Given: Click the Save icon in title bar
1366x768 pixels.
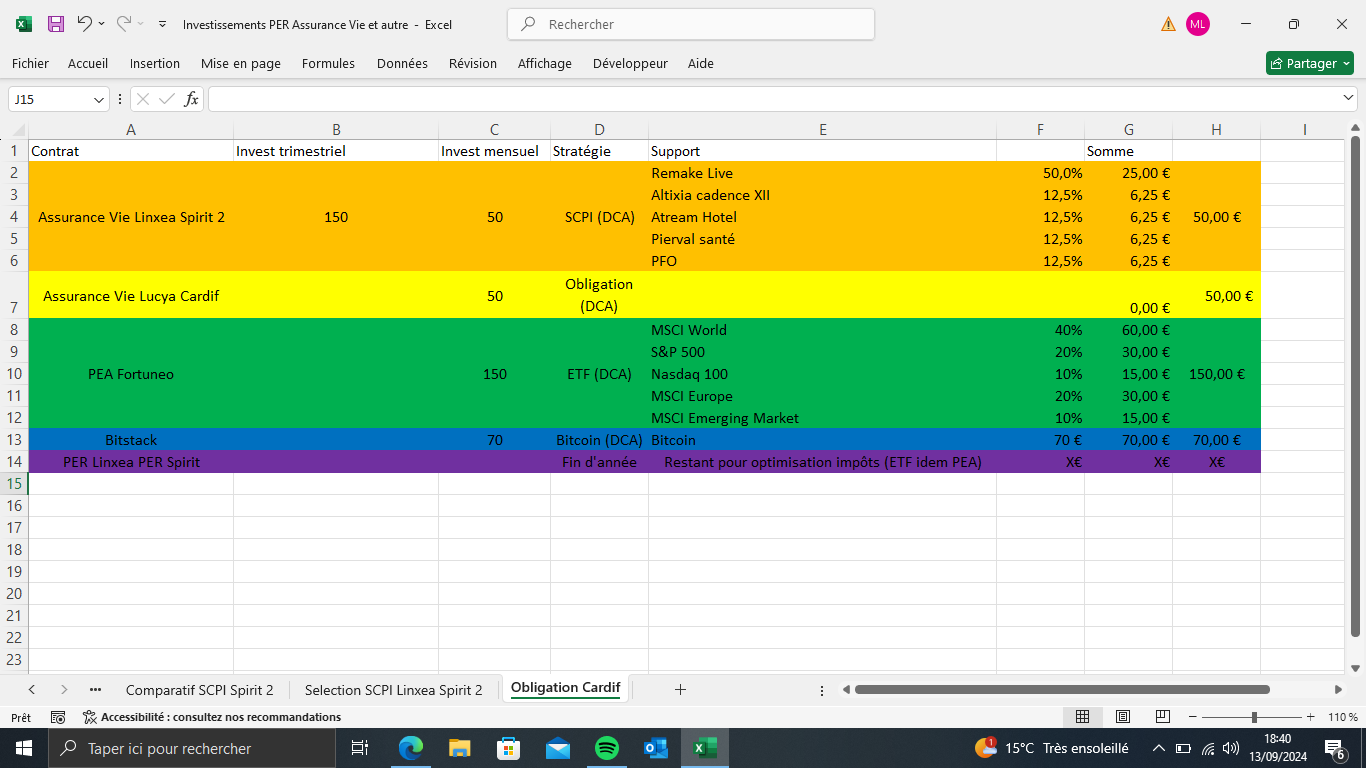Looking at the screenshot, I should pyautogui.click(x=56, y=24).
